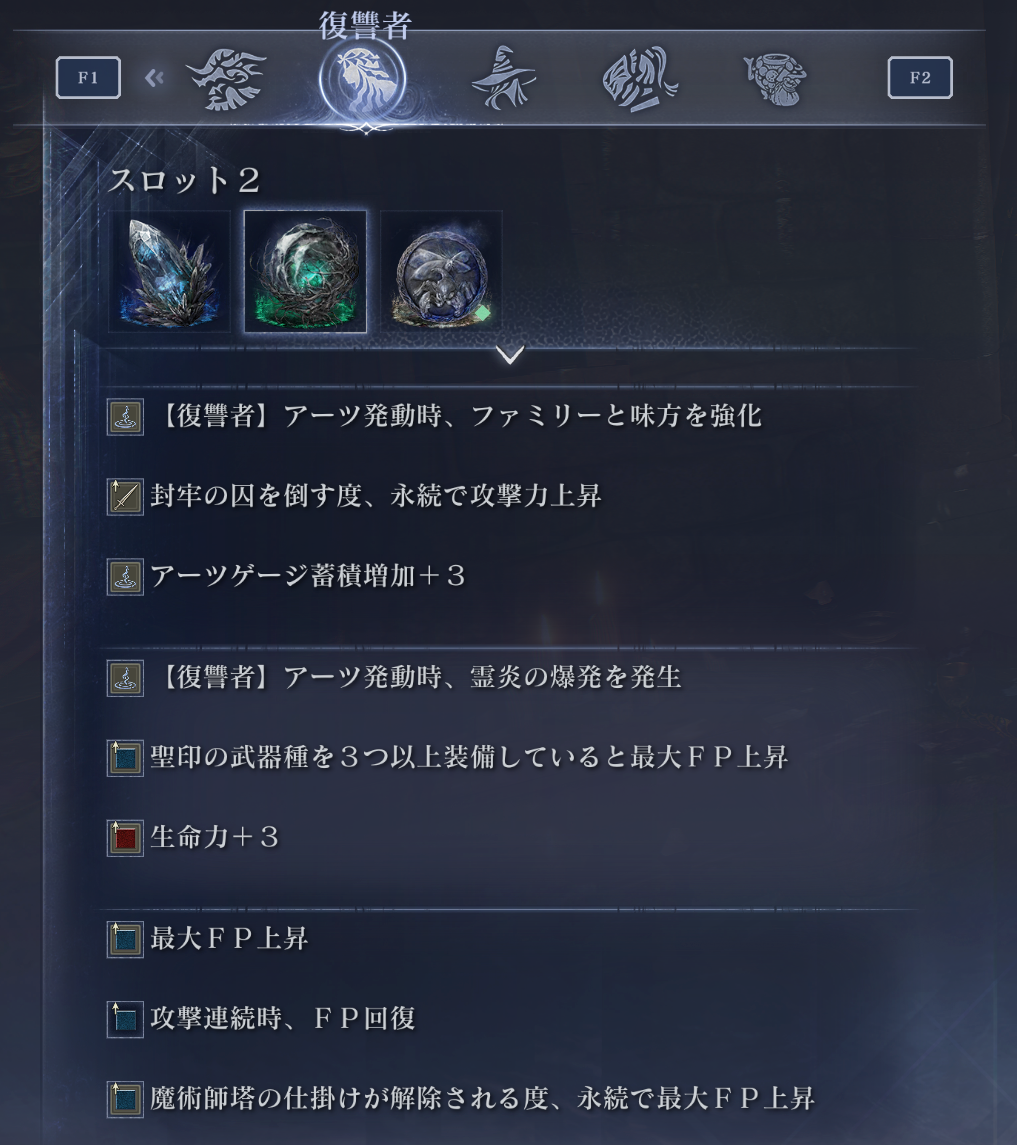Choose the pot-shaped character tab icon

775,79
